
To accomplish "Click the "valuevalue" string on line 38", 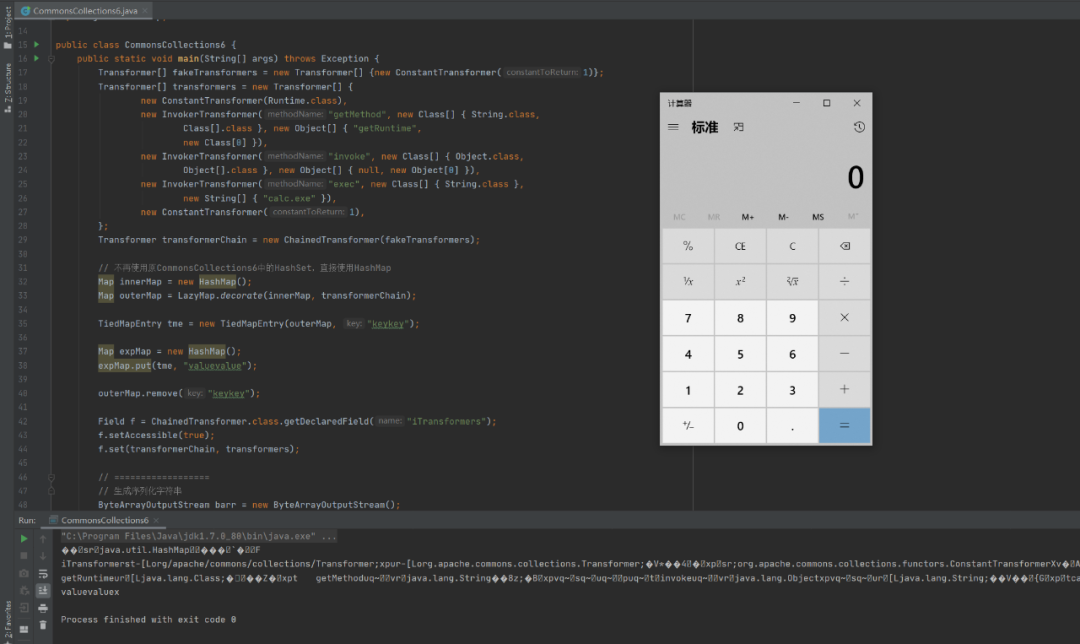I will click(x=215, y=366).
